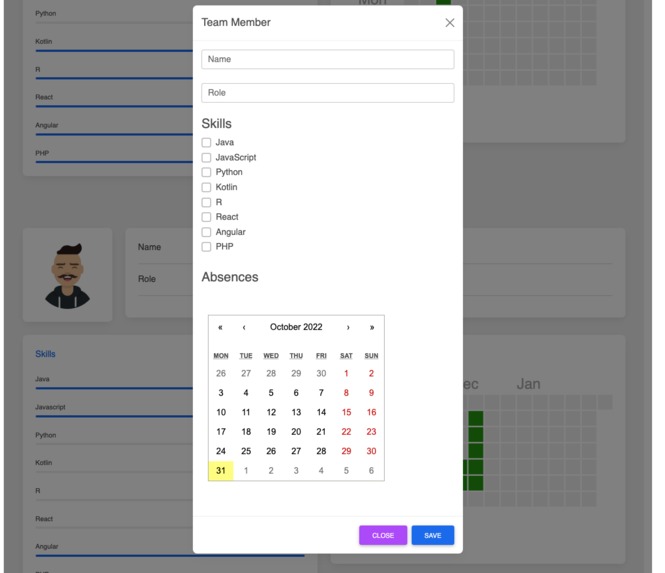Pick Sunday October 23
The height and width of the screenshot is (573, 665).
[371, 432]
